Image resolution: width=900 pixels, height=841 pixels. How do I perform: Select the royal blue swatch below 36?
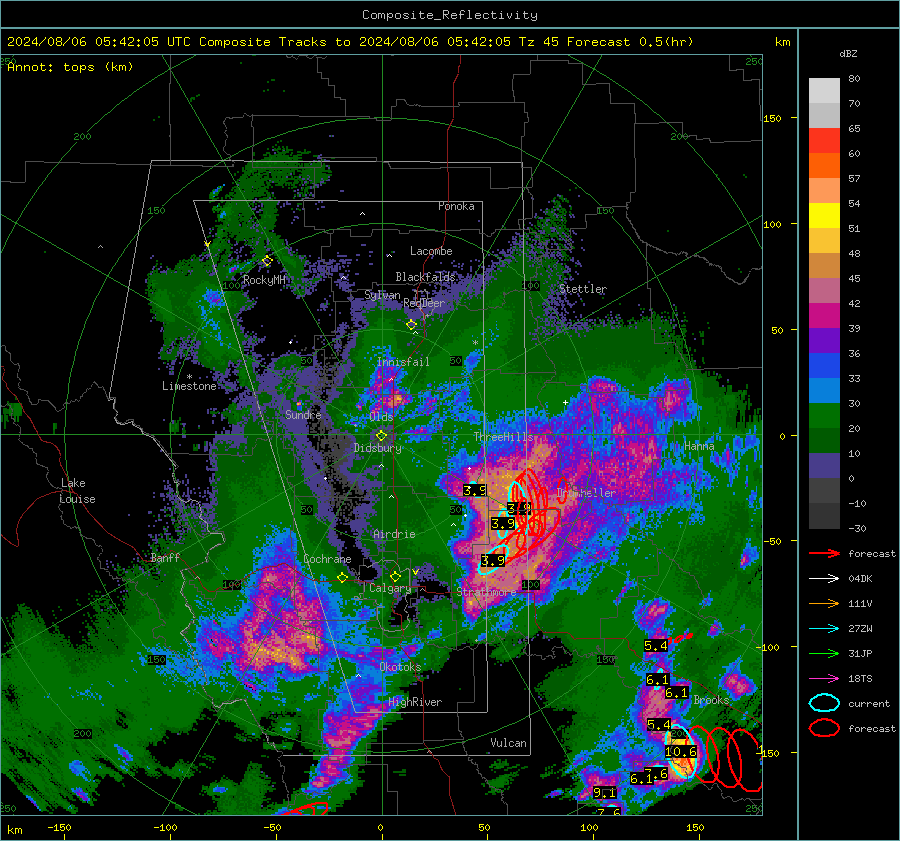(824, 366)
